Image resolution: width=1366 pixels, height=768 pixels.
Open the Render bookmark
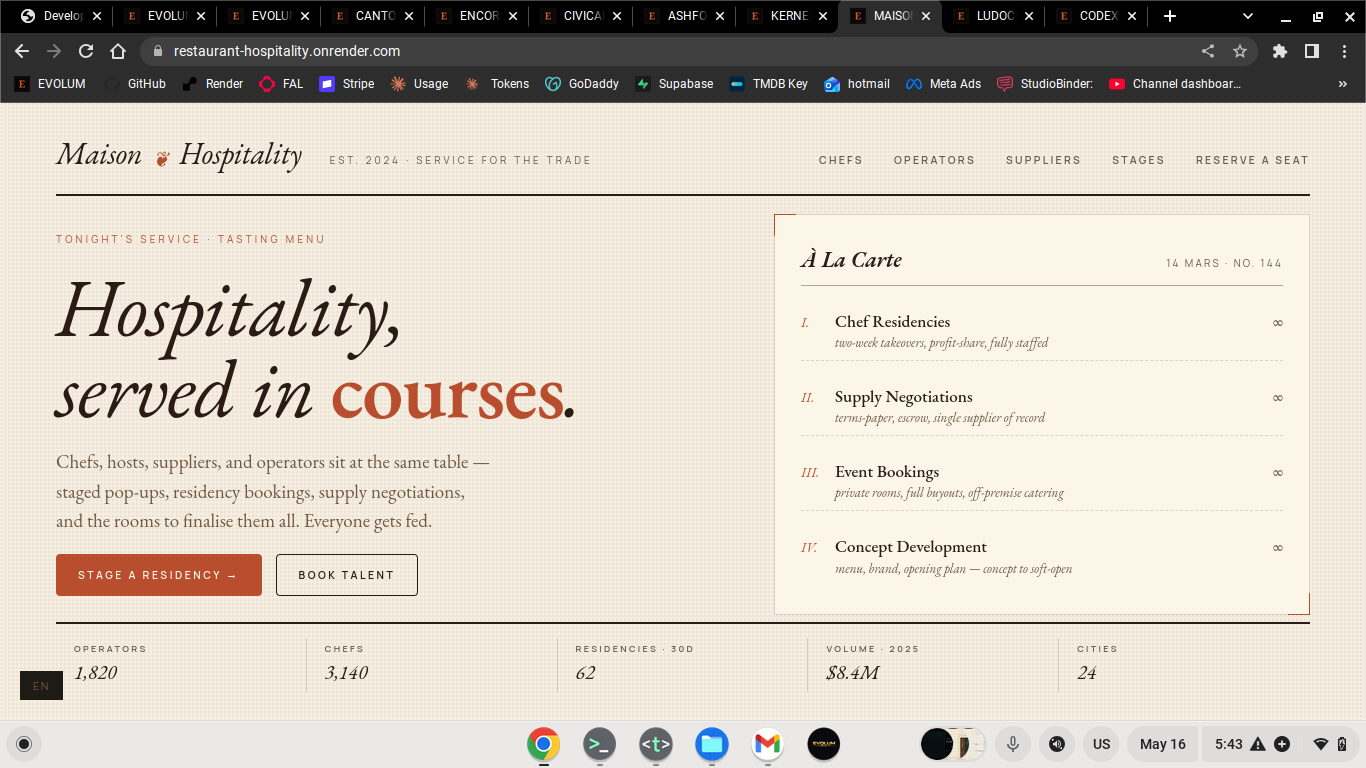click(x=213, y=84)
